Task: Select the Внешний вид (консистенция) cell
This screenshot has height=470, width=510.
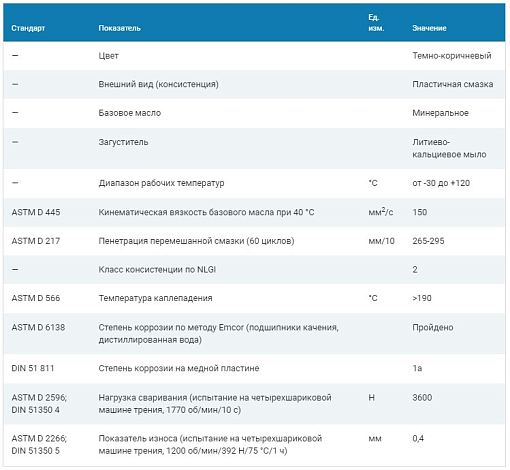Action: (158, 84)
